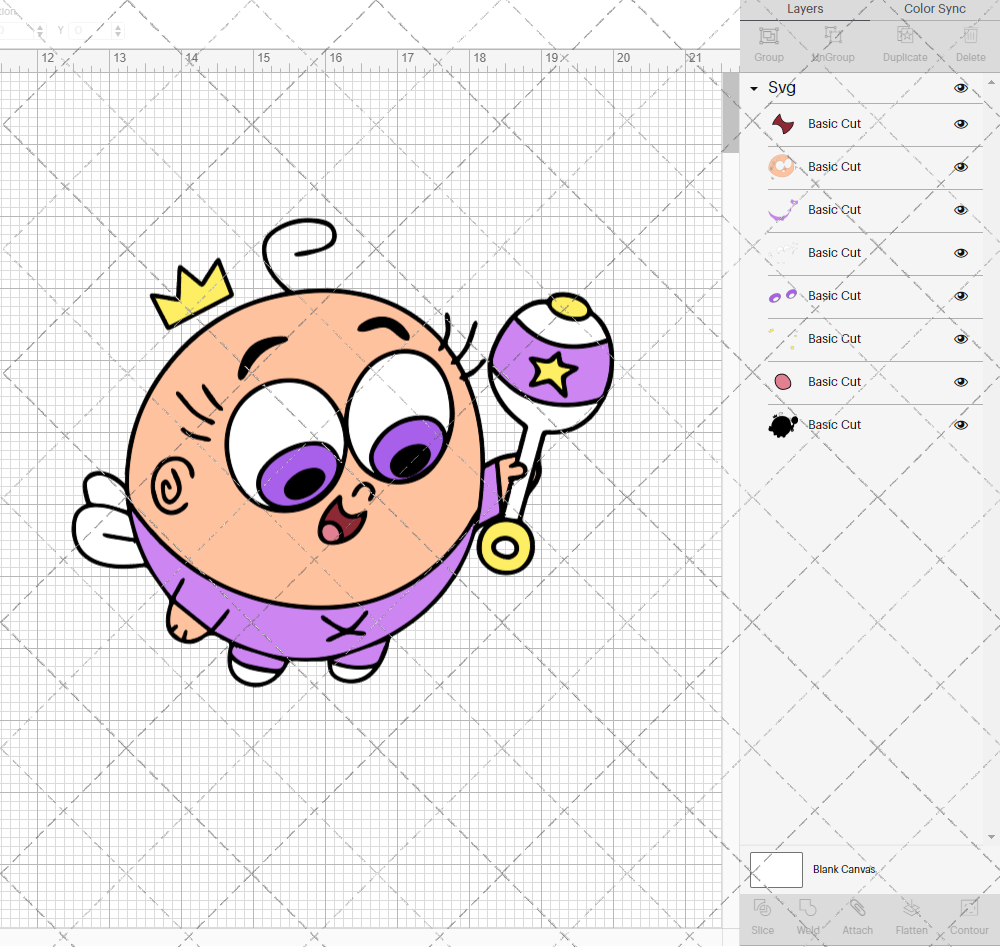Click the UnGroup icon

click(x=833, y=35)
